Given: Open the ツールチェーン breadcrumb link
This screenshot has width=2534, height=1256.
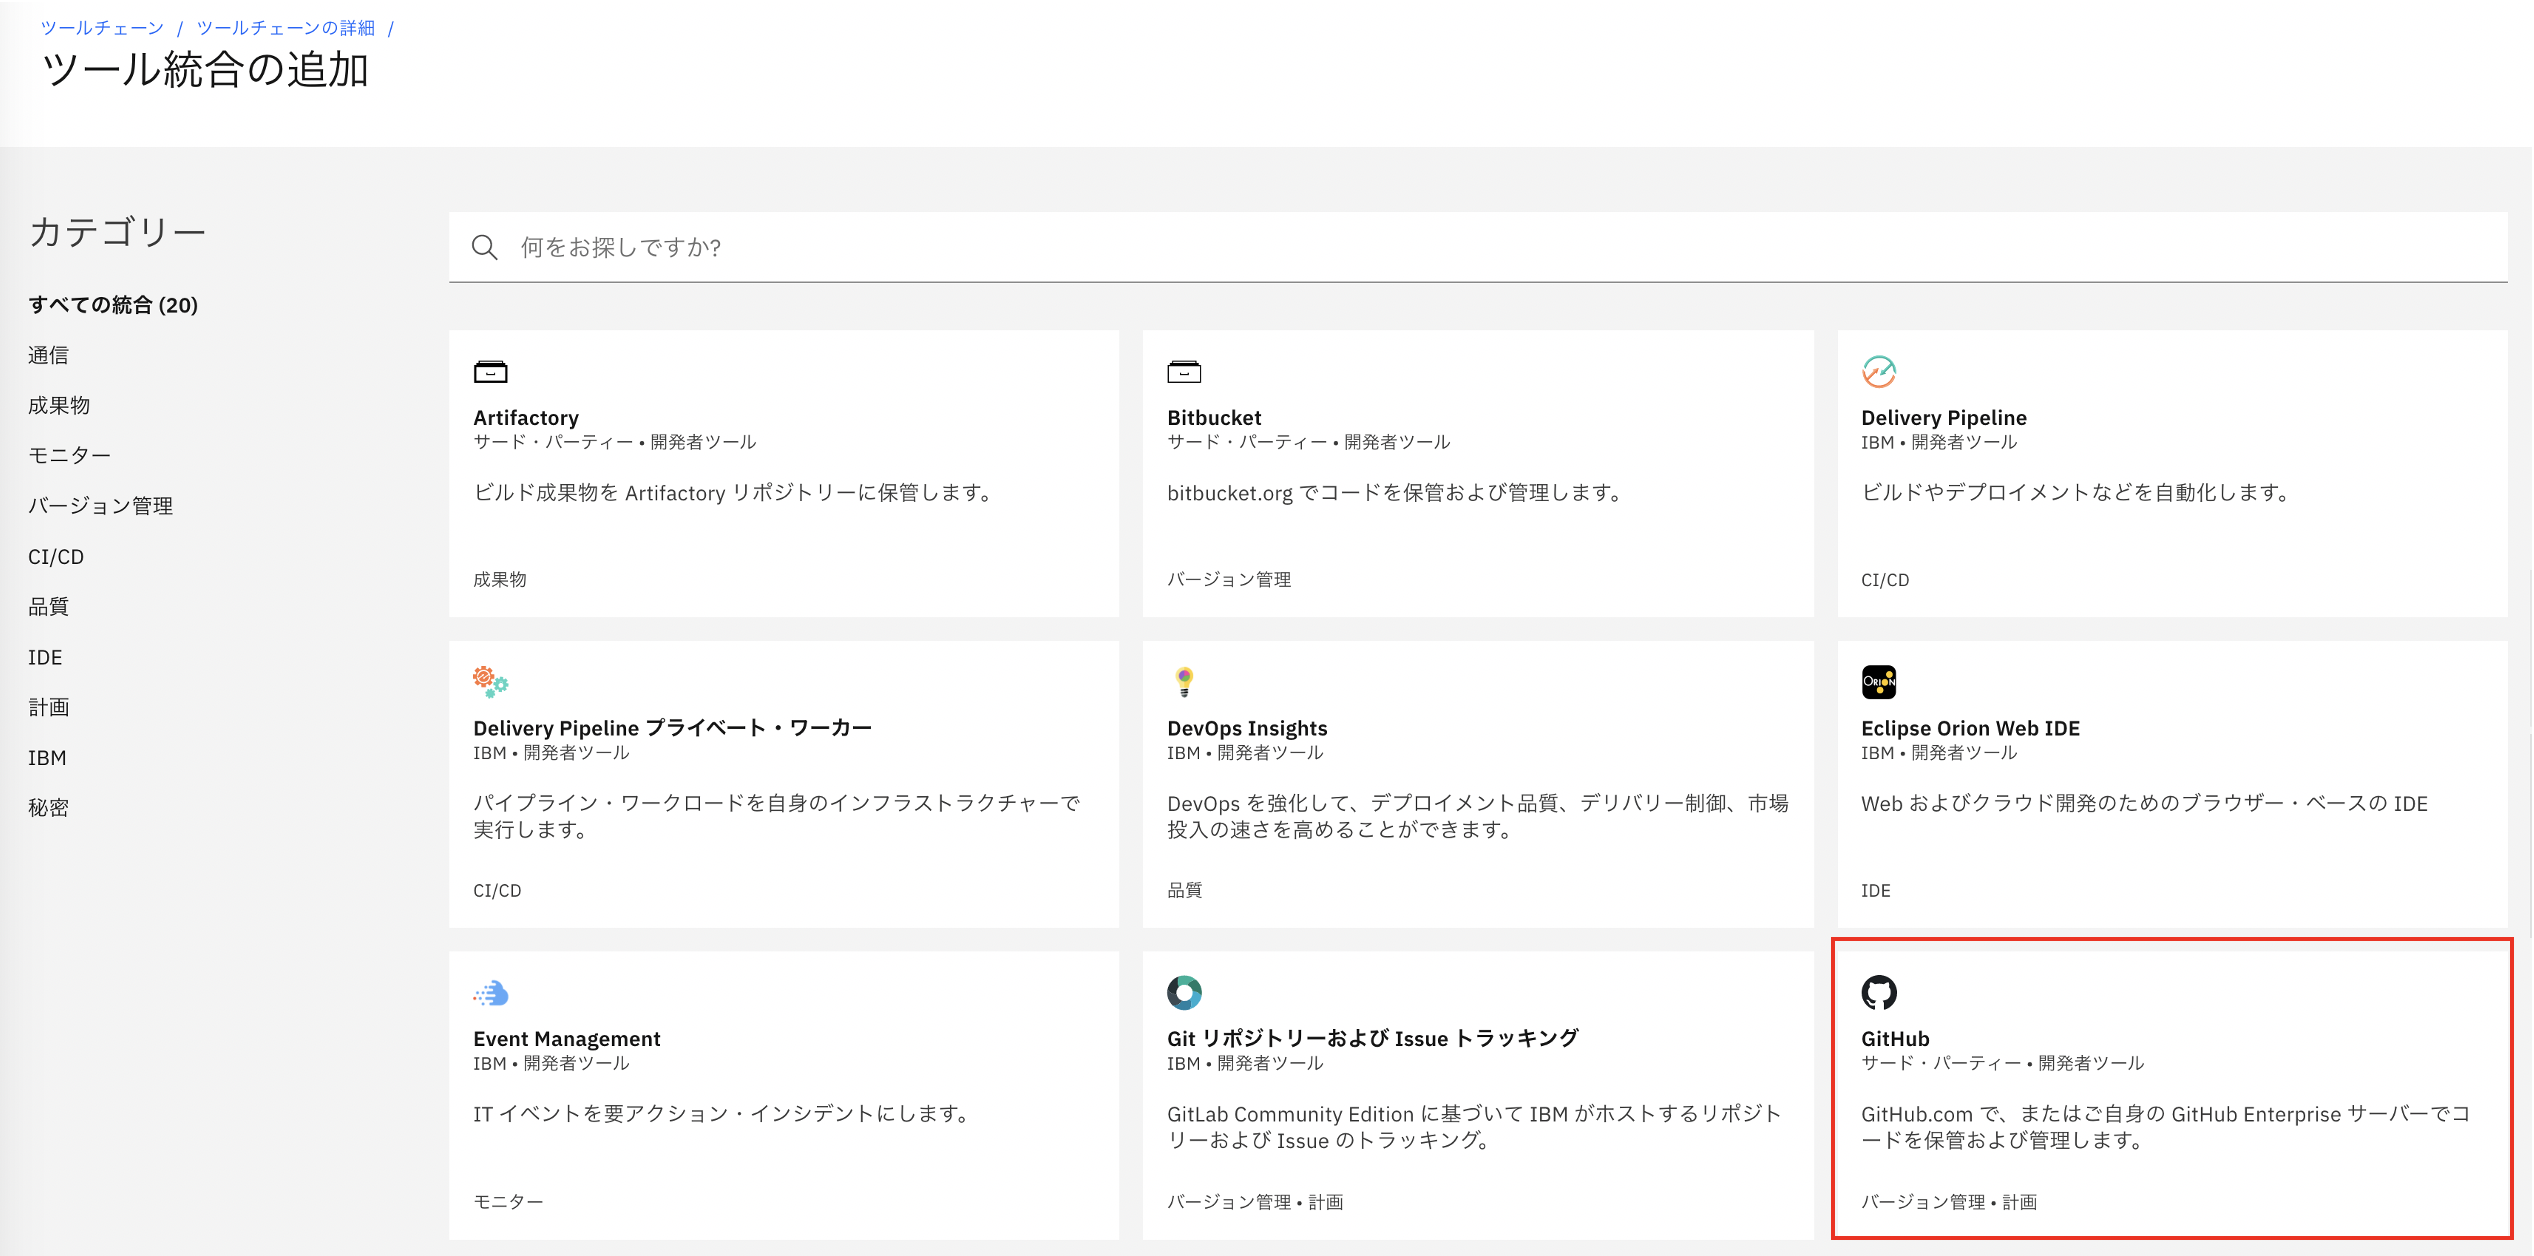Looking at the screenshot, I should pos(102,28).
